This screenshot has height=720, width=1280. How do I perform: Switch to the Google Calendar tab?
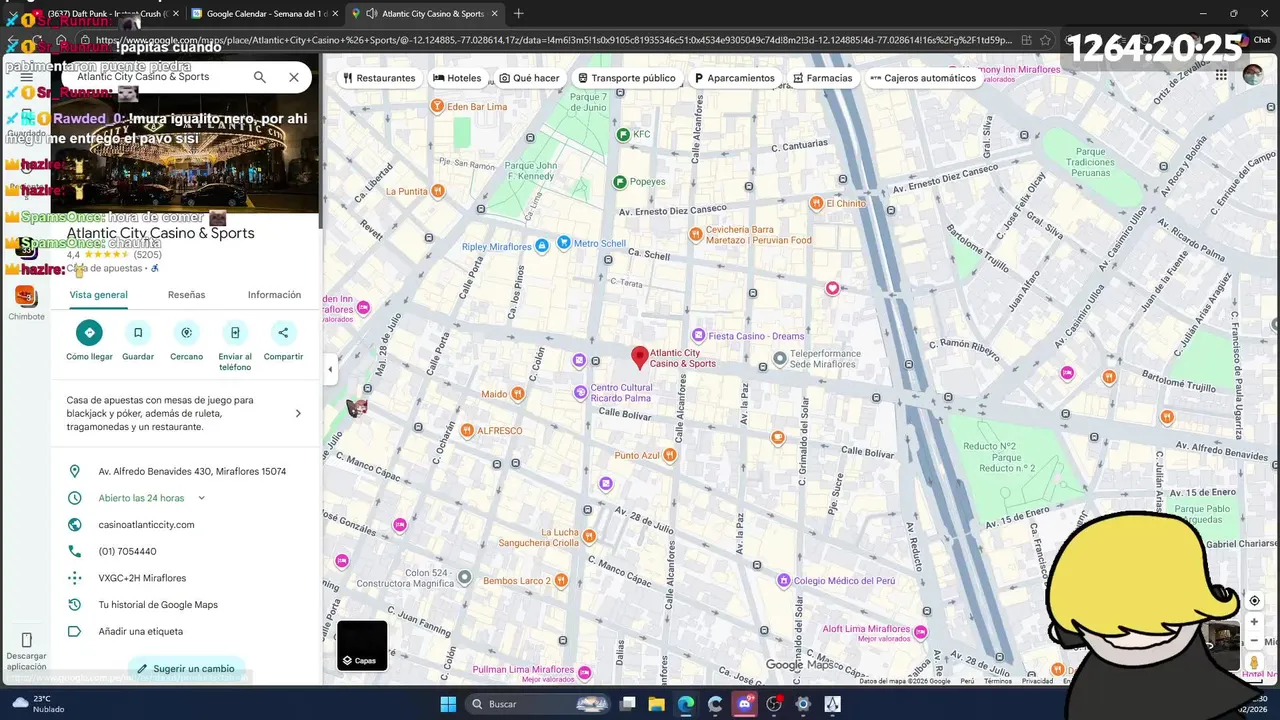tap(265, 14)
